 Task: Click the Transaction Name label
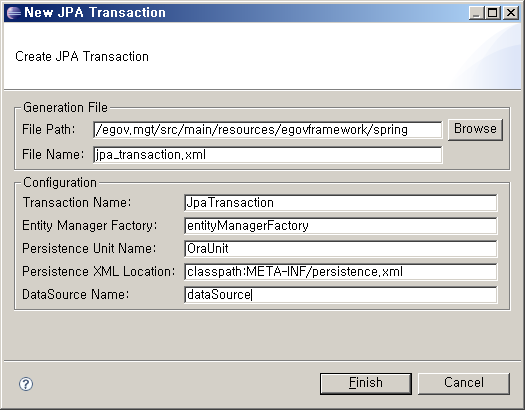click(x=77, y=202)
